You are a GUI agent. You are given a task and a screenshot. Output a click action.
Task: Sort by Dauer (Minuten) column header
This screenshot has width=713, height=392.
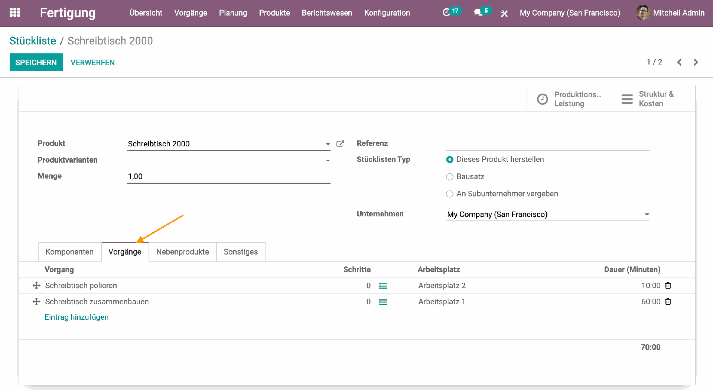pos(632,270)
